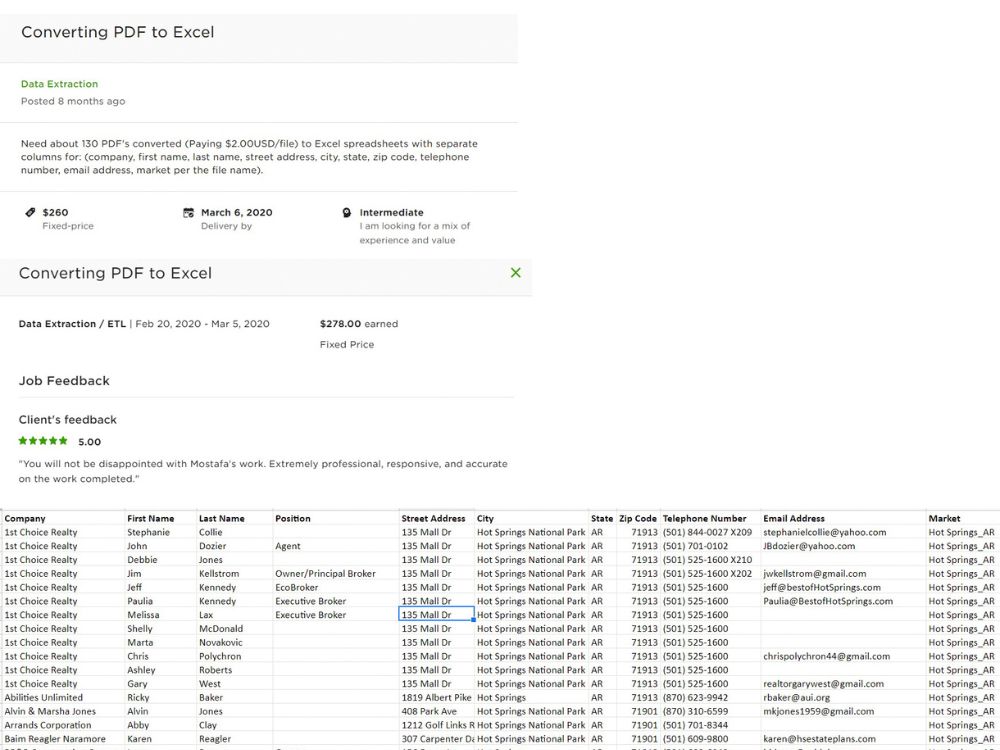Click the phone number (870) 310-6599
The image size is (1000, 750).
695,711
